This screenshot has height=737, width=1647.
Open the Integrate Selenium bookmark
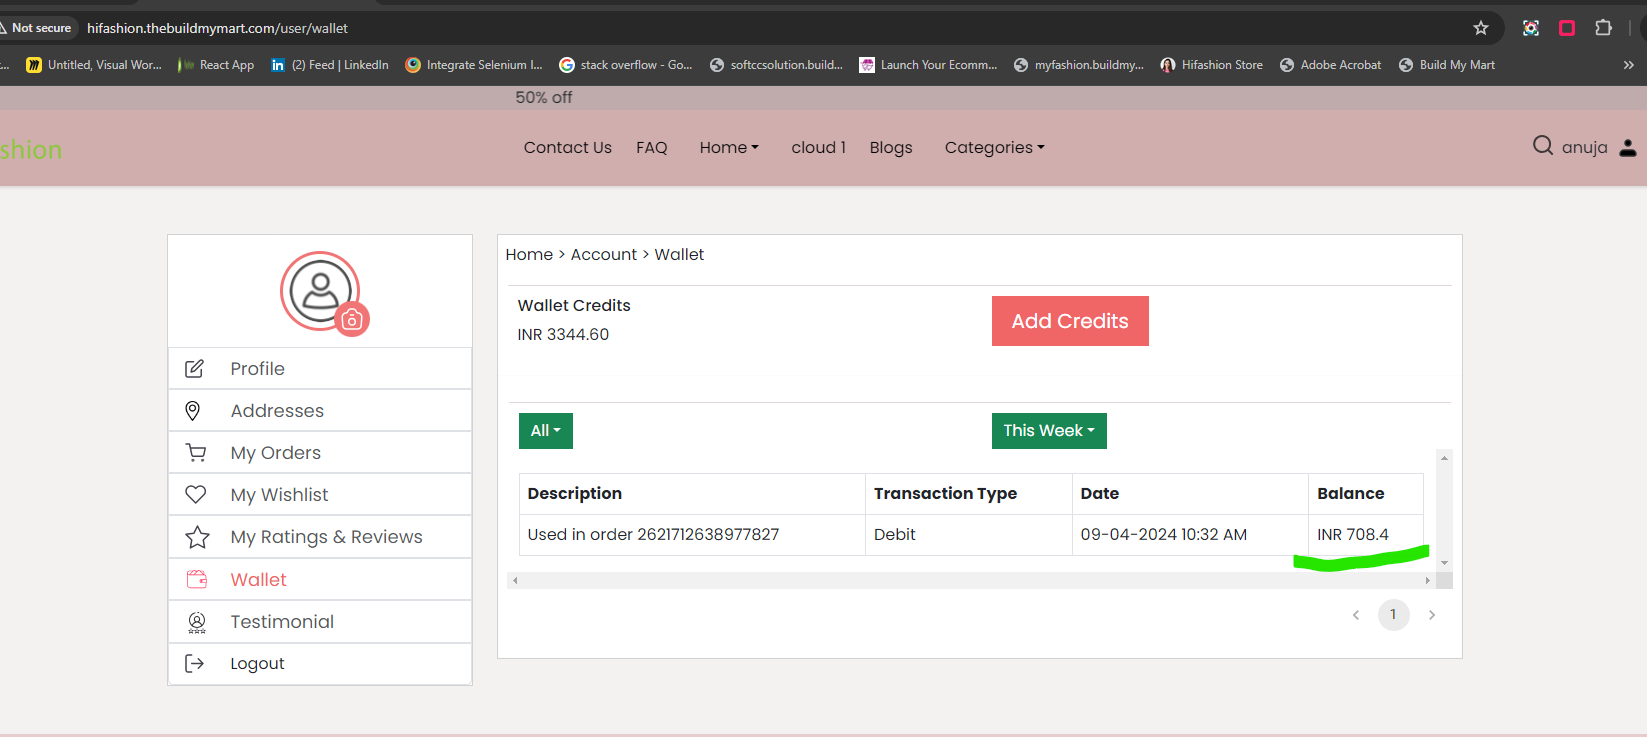click(474, 65)
